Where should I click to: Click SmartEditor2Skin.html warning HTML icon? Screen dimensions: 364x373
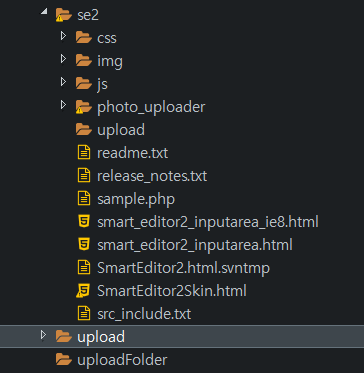(83, 291)
